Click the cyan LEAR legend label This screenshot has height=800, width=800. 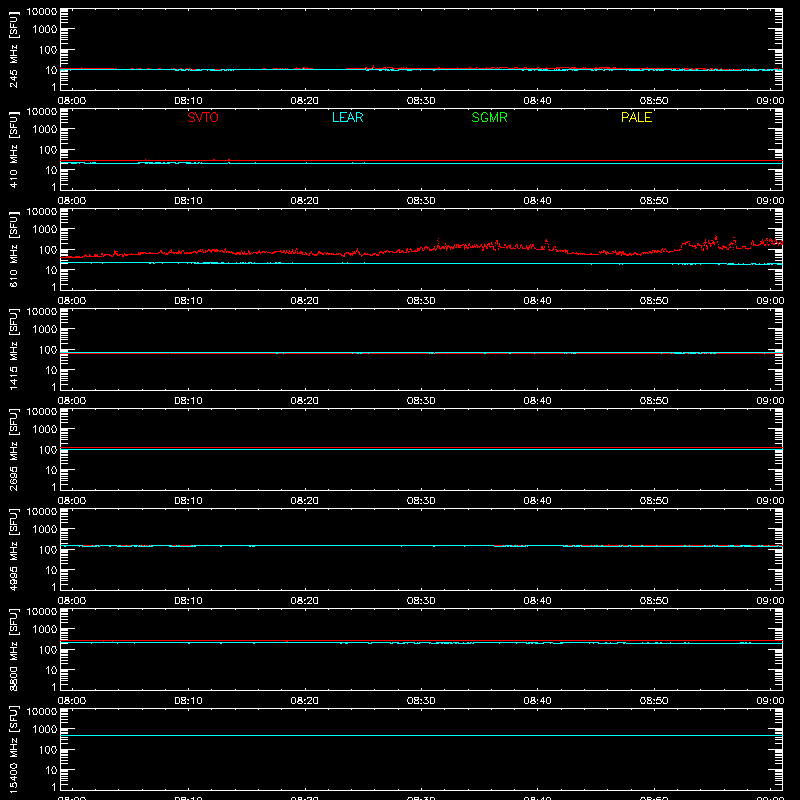pos(347,117)
